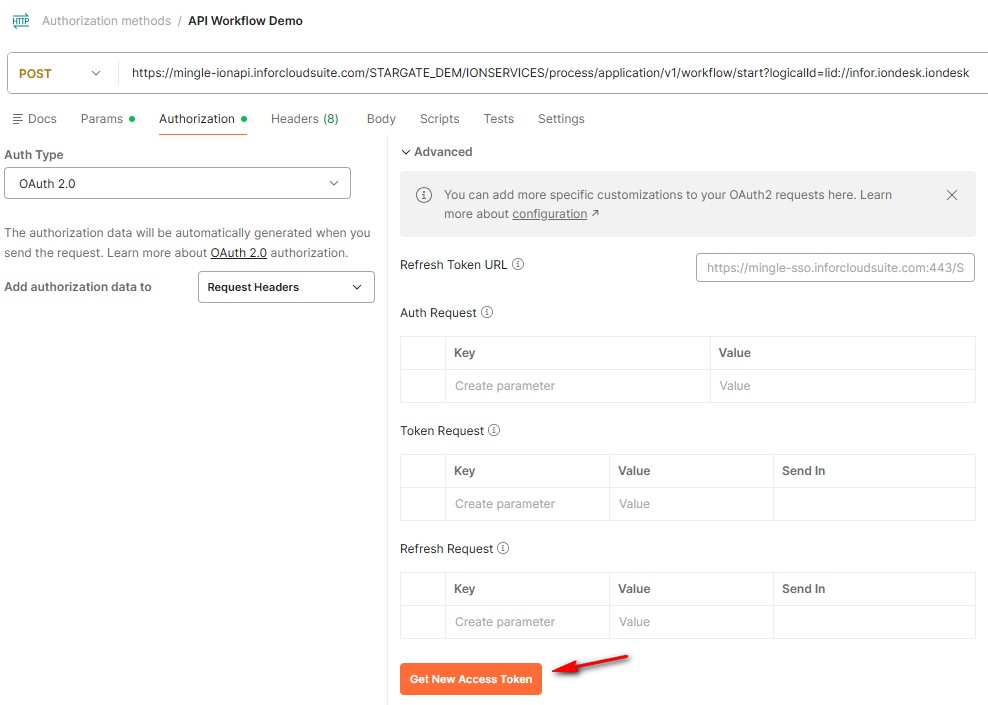This screenshot has width=988, height=705.
Task: Click info icon beside Auth Request
Action: click(487, 313)
